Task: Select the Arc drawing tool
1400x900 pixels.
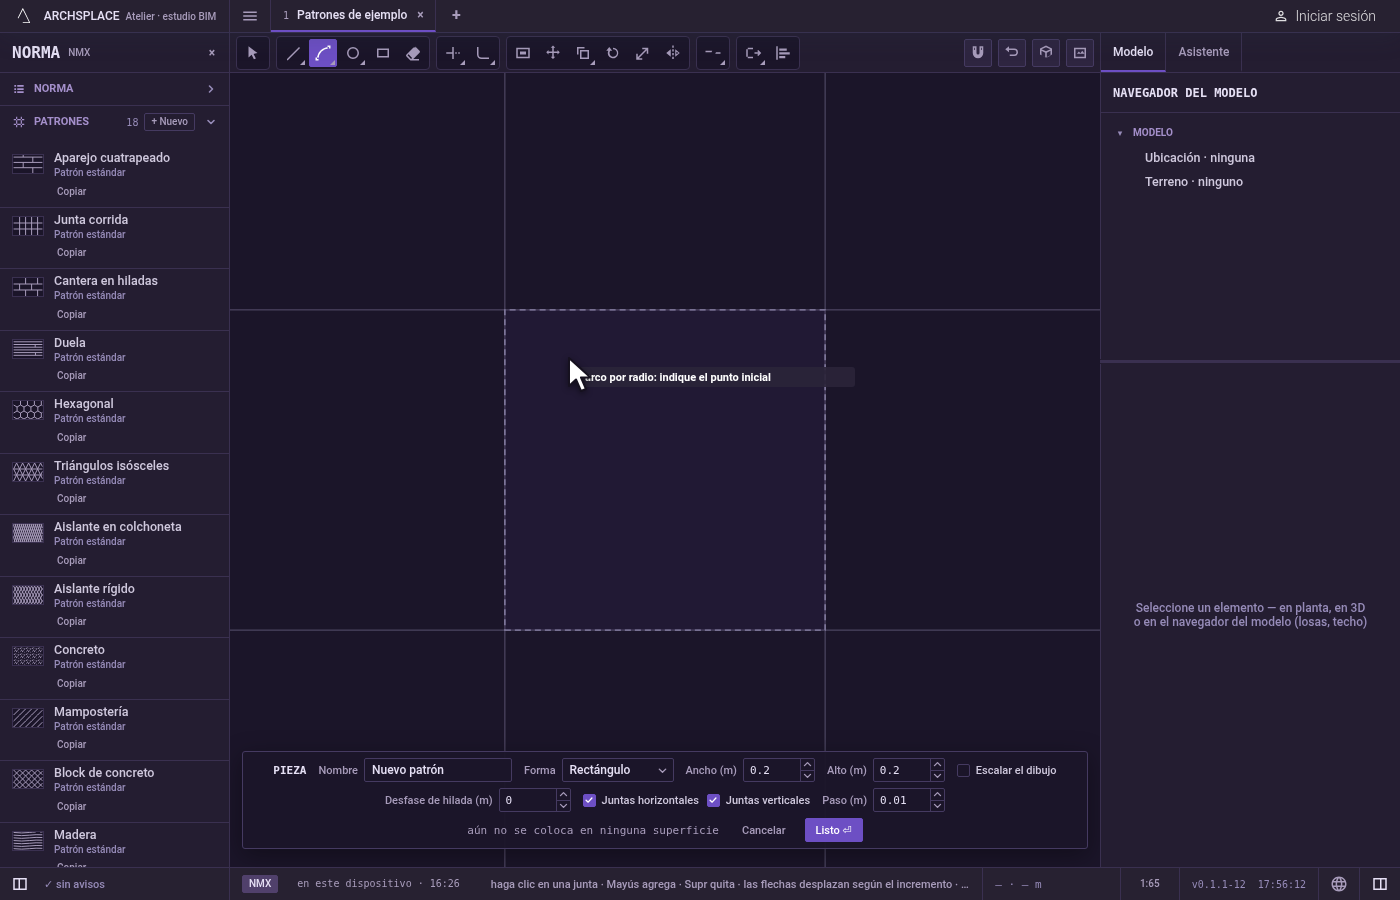Action: pos(323,53)
